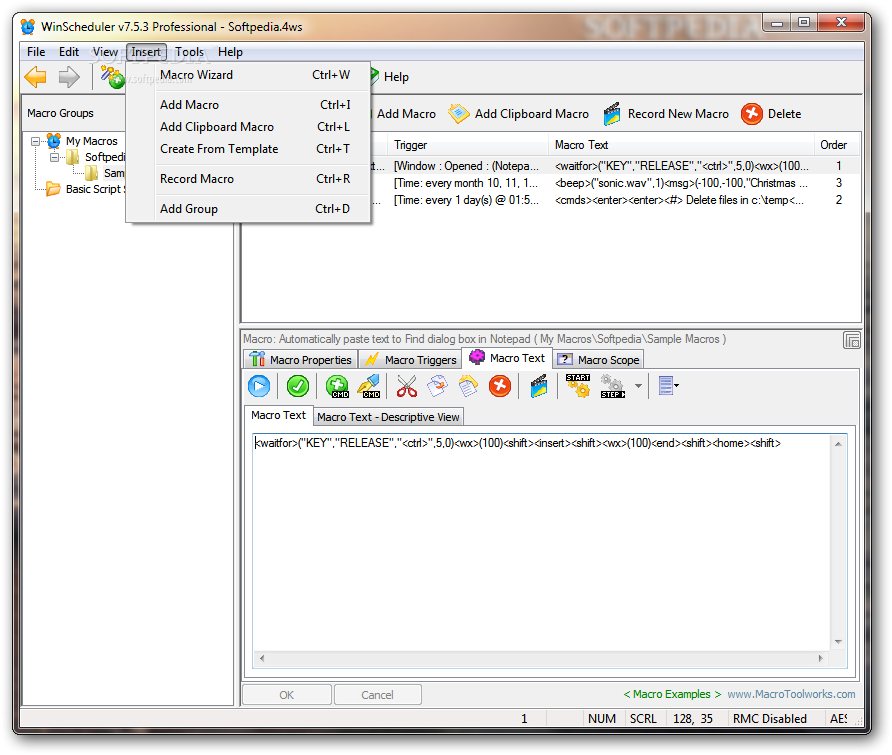This screenshot has height=755, width=892.
Task: Click the scissors Cut icon
Action: (x=407, y=386)
